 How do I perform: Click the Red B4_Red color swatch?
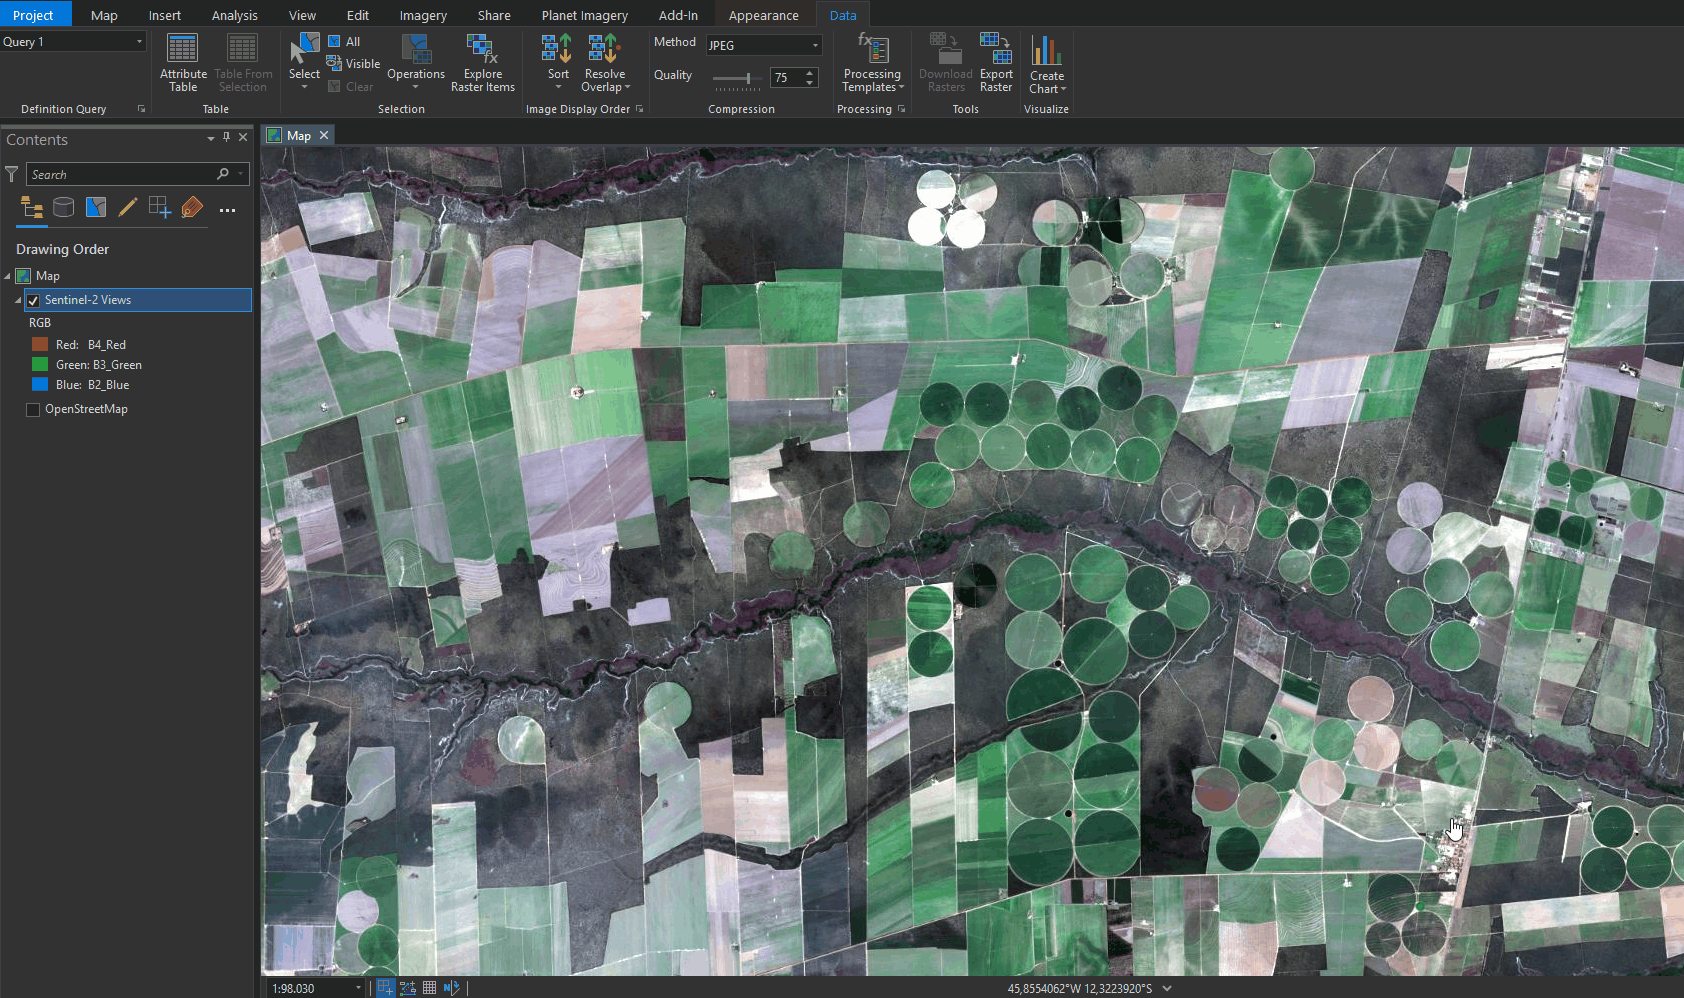(x=40, y=345)
